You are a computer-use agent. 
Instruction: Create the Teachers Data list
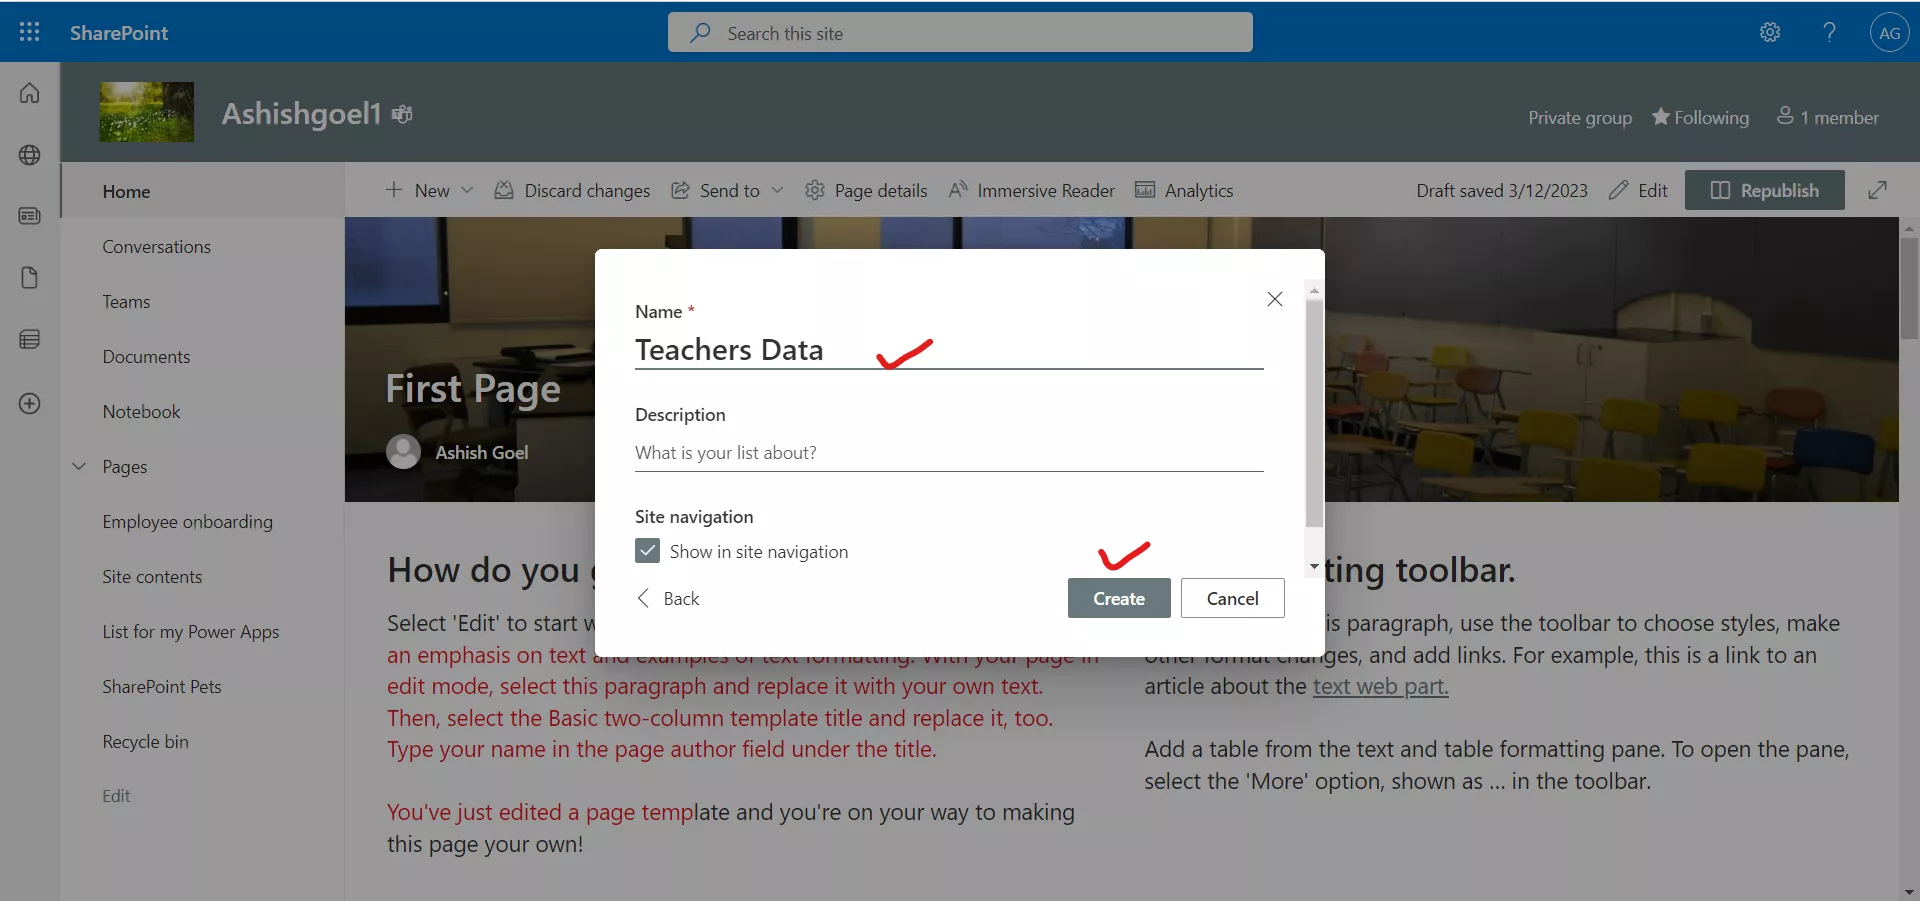coord(1118,598)
